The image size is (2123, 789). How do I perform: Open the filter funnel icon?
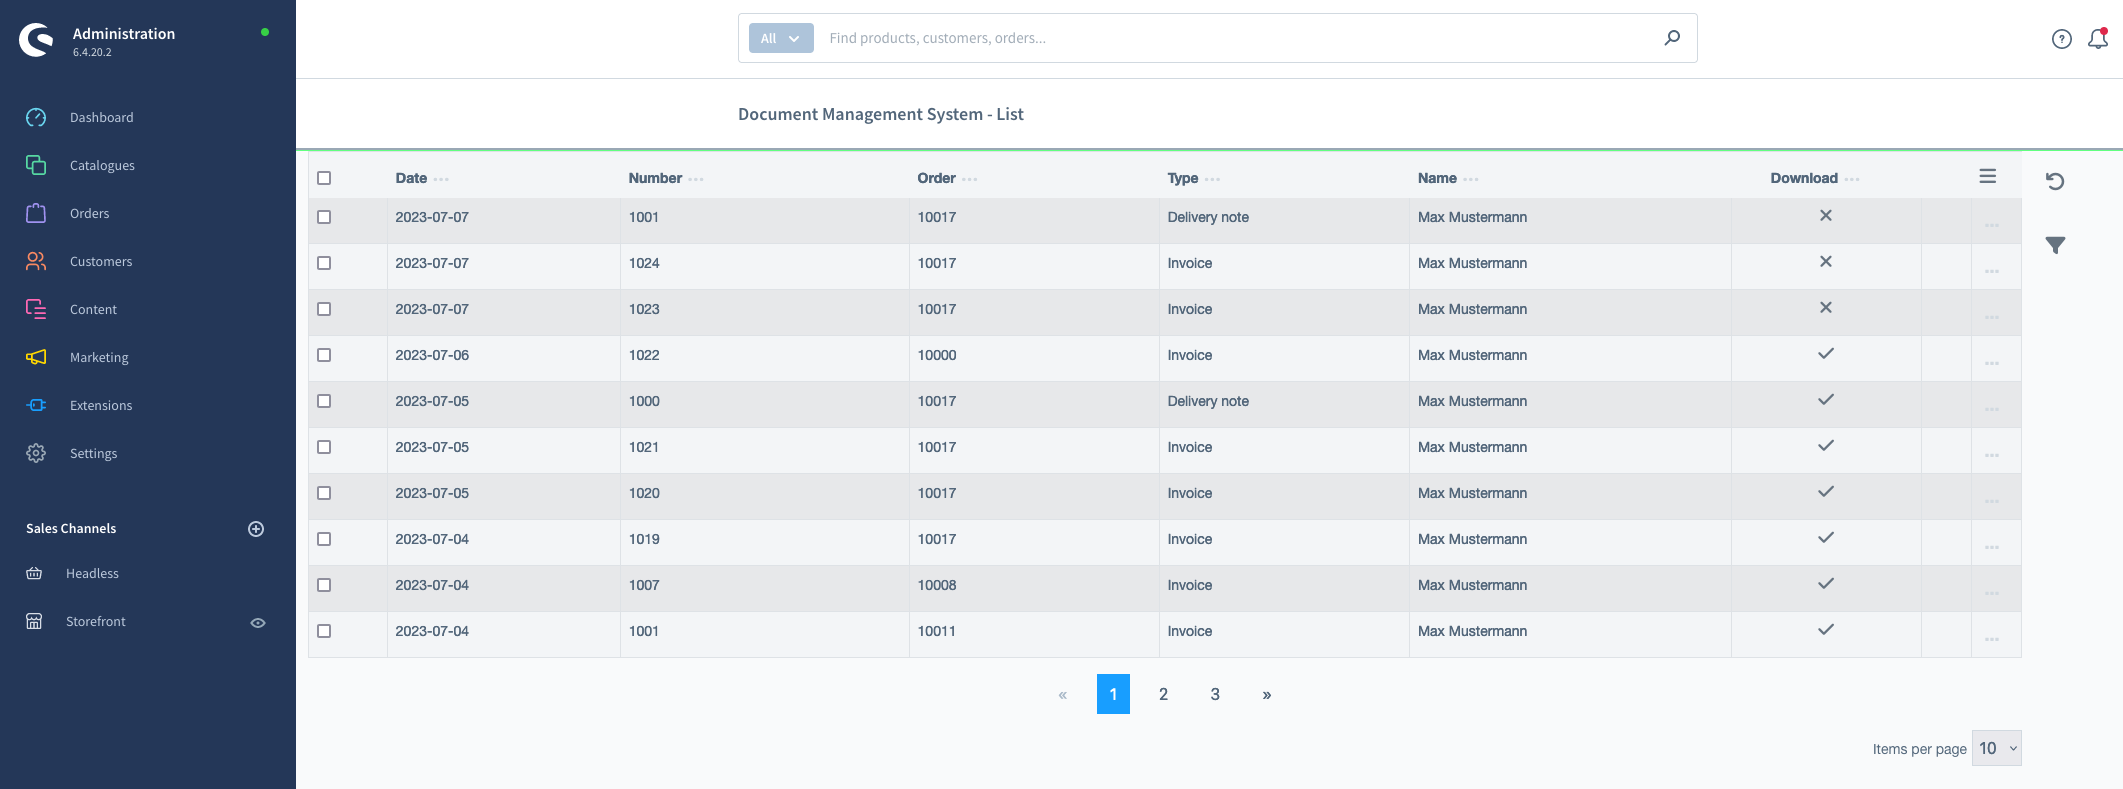(2055, 245)
